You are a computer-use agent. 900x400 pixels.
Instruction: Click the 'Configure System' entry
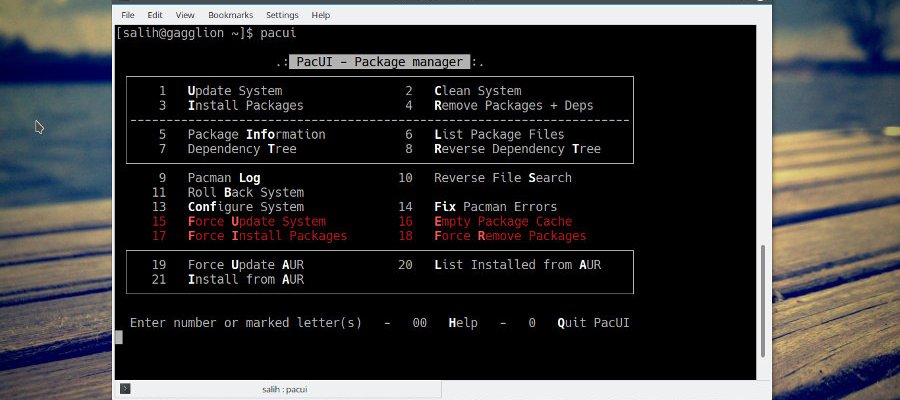tap(246, 207)
